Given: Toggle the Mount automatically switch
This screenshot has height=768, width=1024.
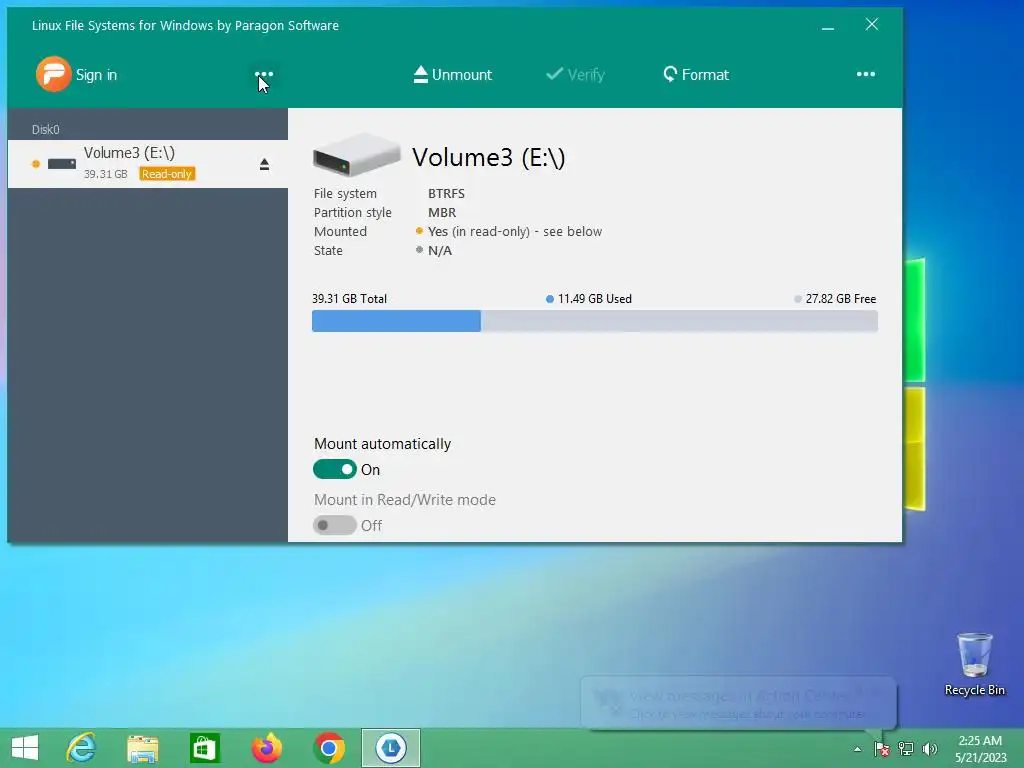Looking at the screenshot, I should [334, 469].
